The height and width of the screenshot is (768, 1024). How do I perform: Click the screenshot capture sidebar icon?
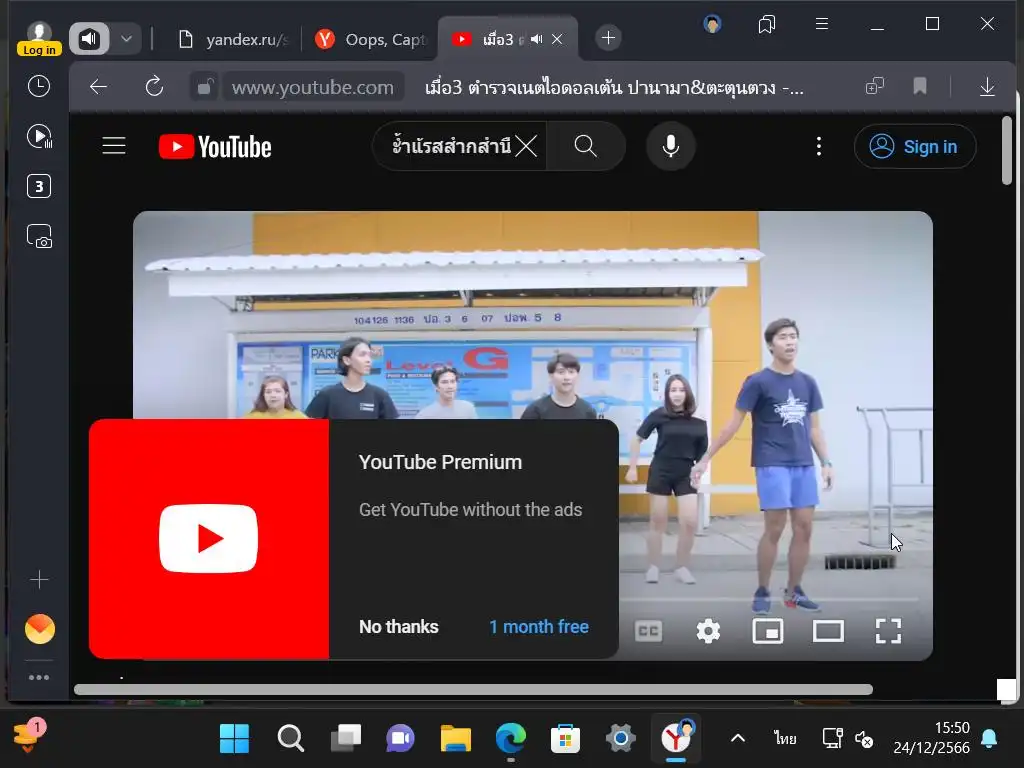(x=39, y=236)
